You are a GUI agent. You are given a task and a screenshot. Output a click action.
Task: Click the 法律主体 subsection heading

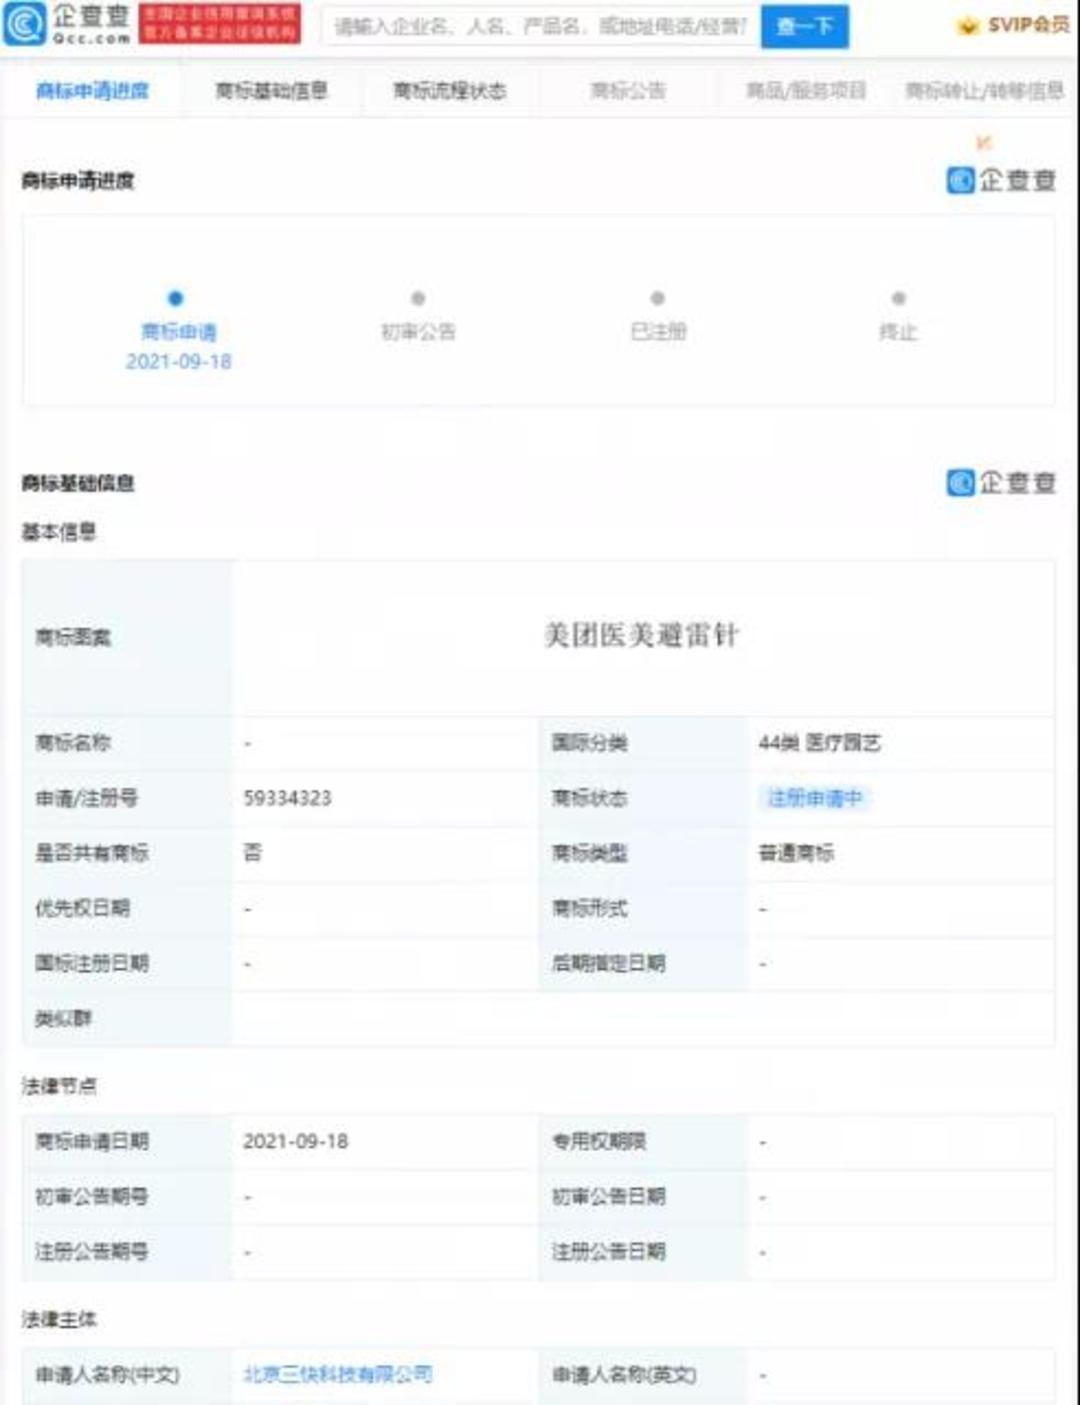pos(59,1319)
